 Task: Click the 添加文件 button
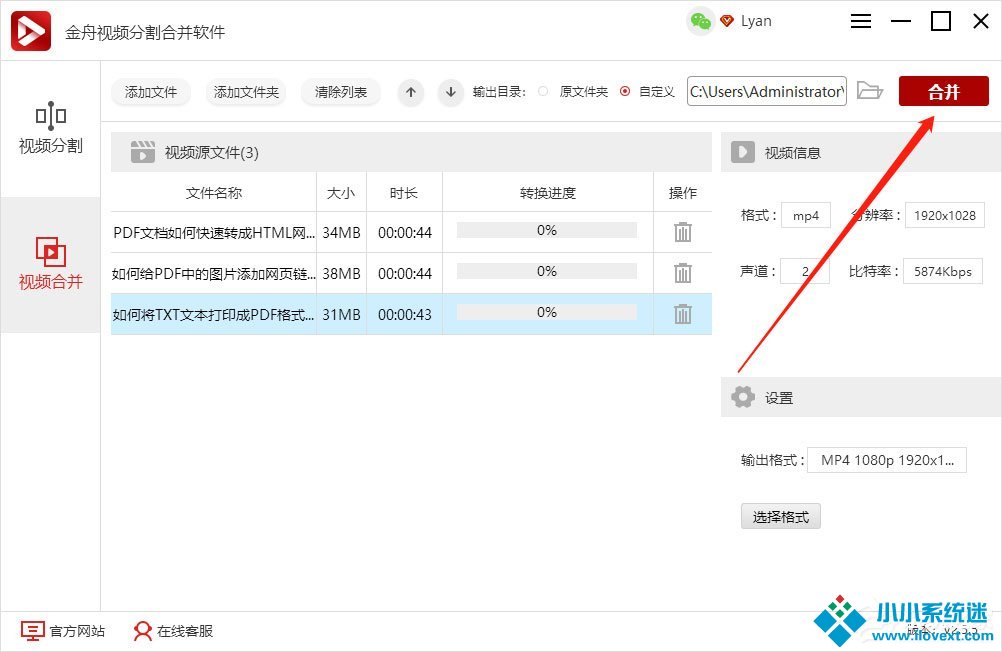(151, 92)
